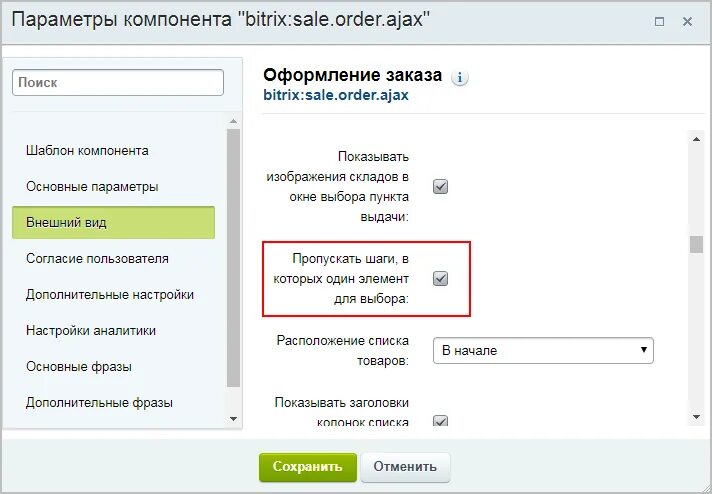The width and height of the screenshot is (712, 494).
Task: Open Дополнительные настройки in the sidebar
Action: coord(110,294)
